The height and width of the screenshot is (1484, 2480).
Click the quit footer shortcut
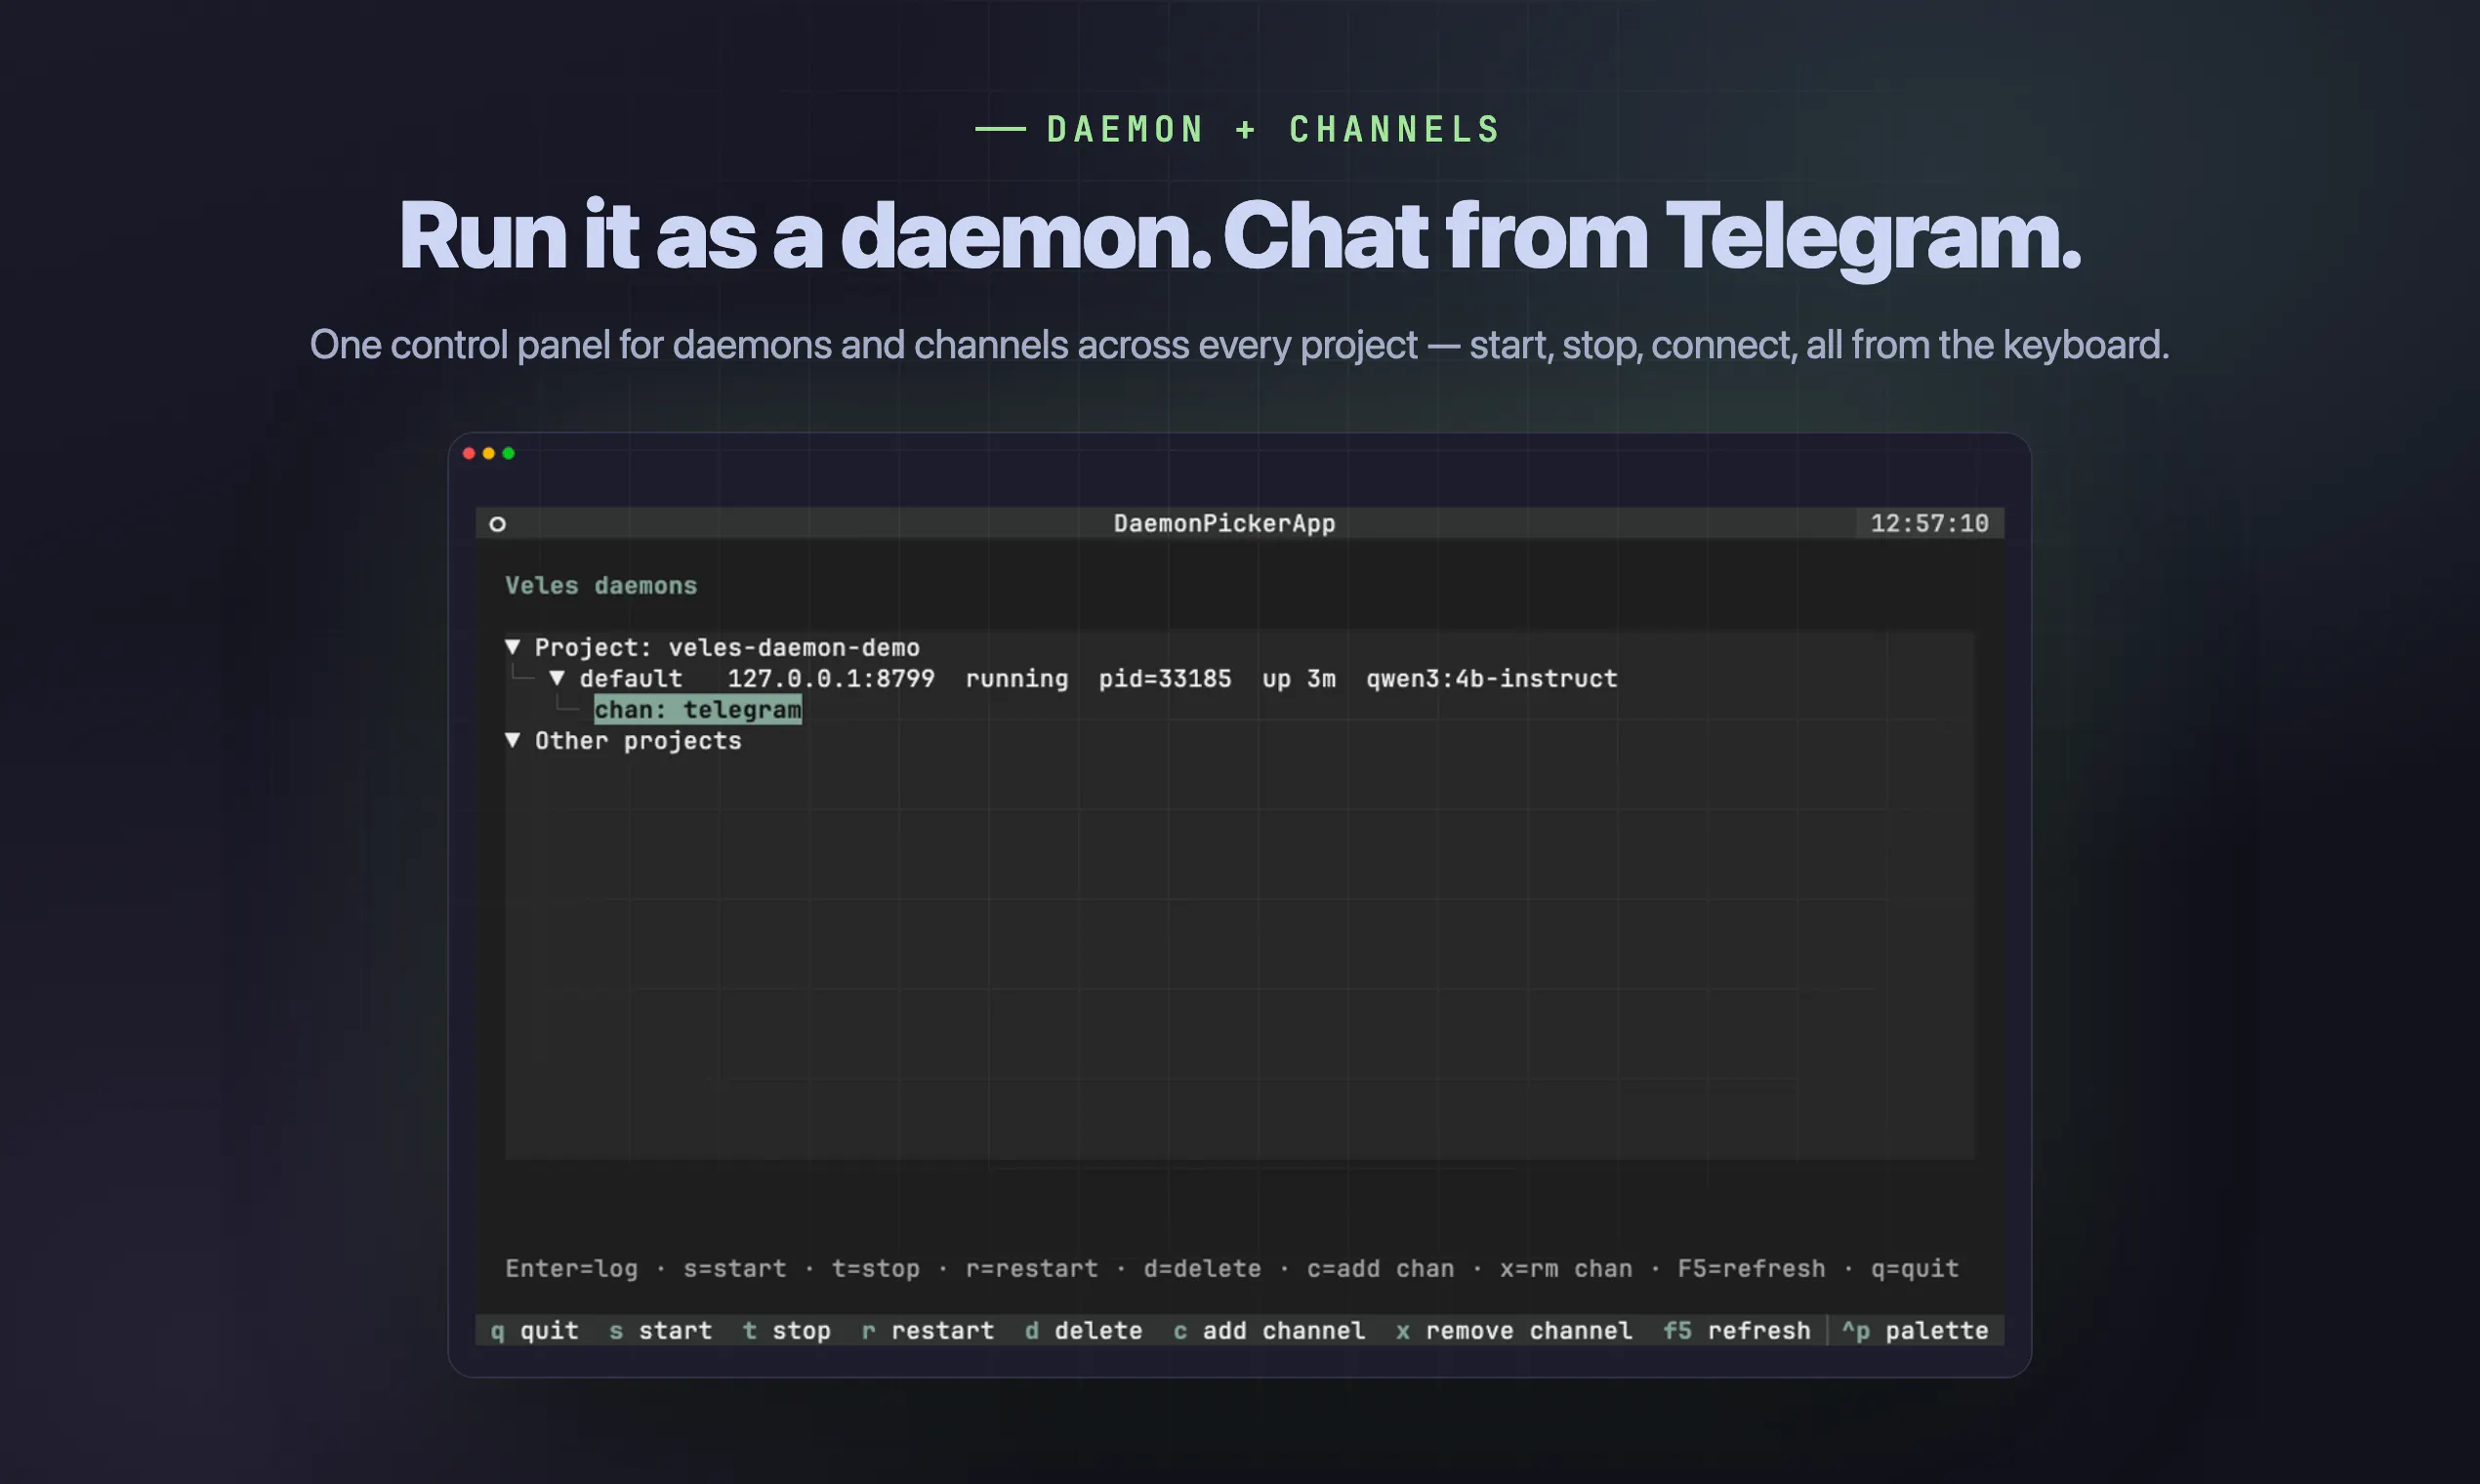(x=534, y=1330)
